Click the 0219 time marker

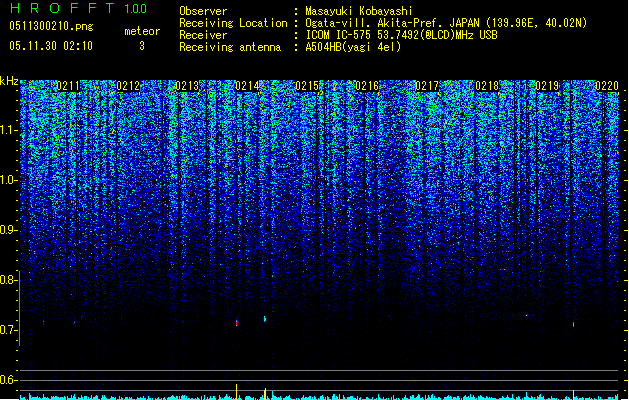tap(547, 86)
